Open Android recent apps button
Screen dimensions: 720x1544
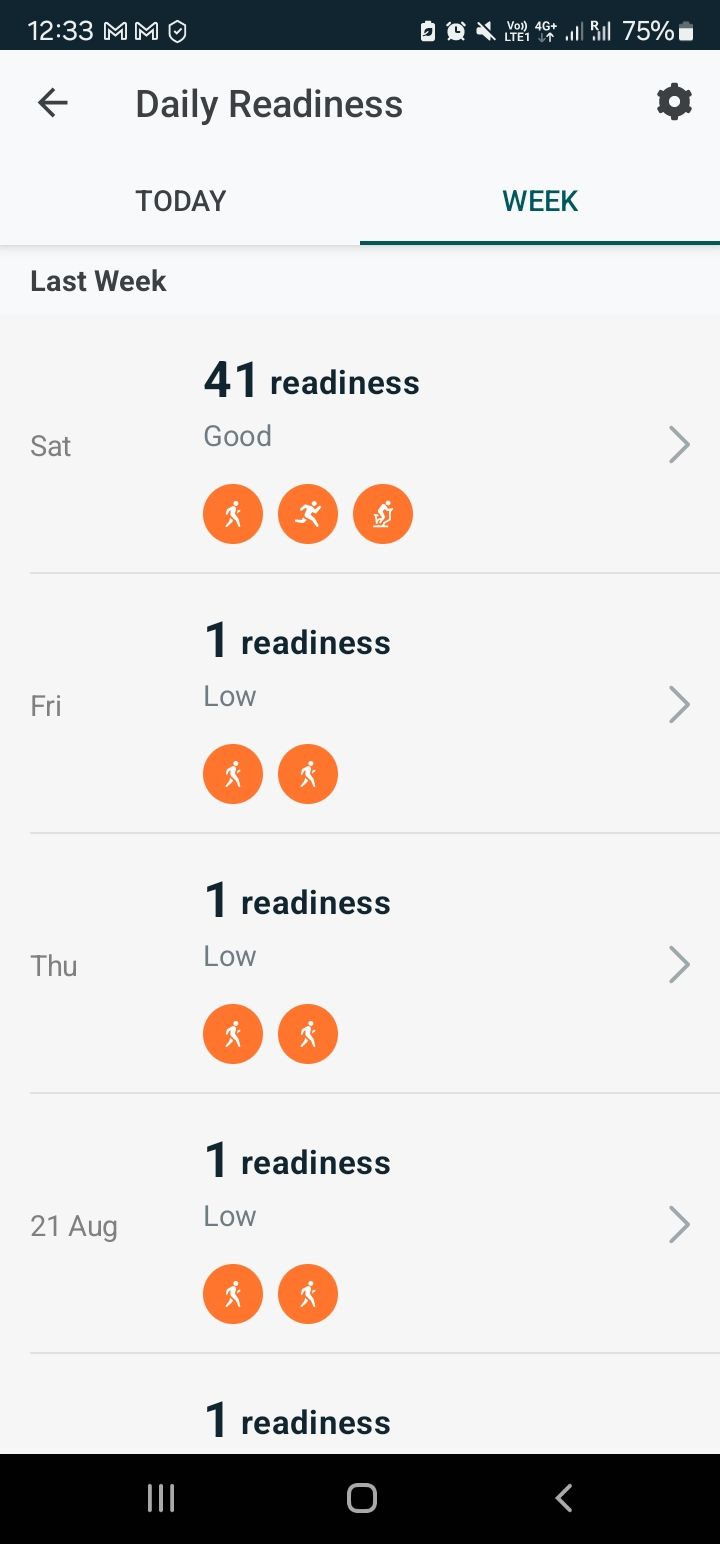coord(161,1498)
